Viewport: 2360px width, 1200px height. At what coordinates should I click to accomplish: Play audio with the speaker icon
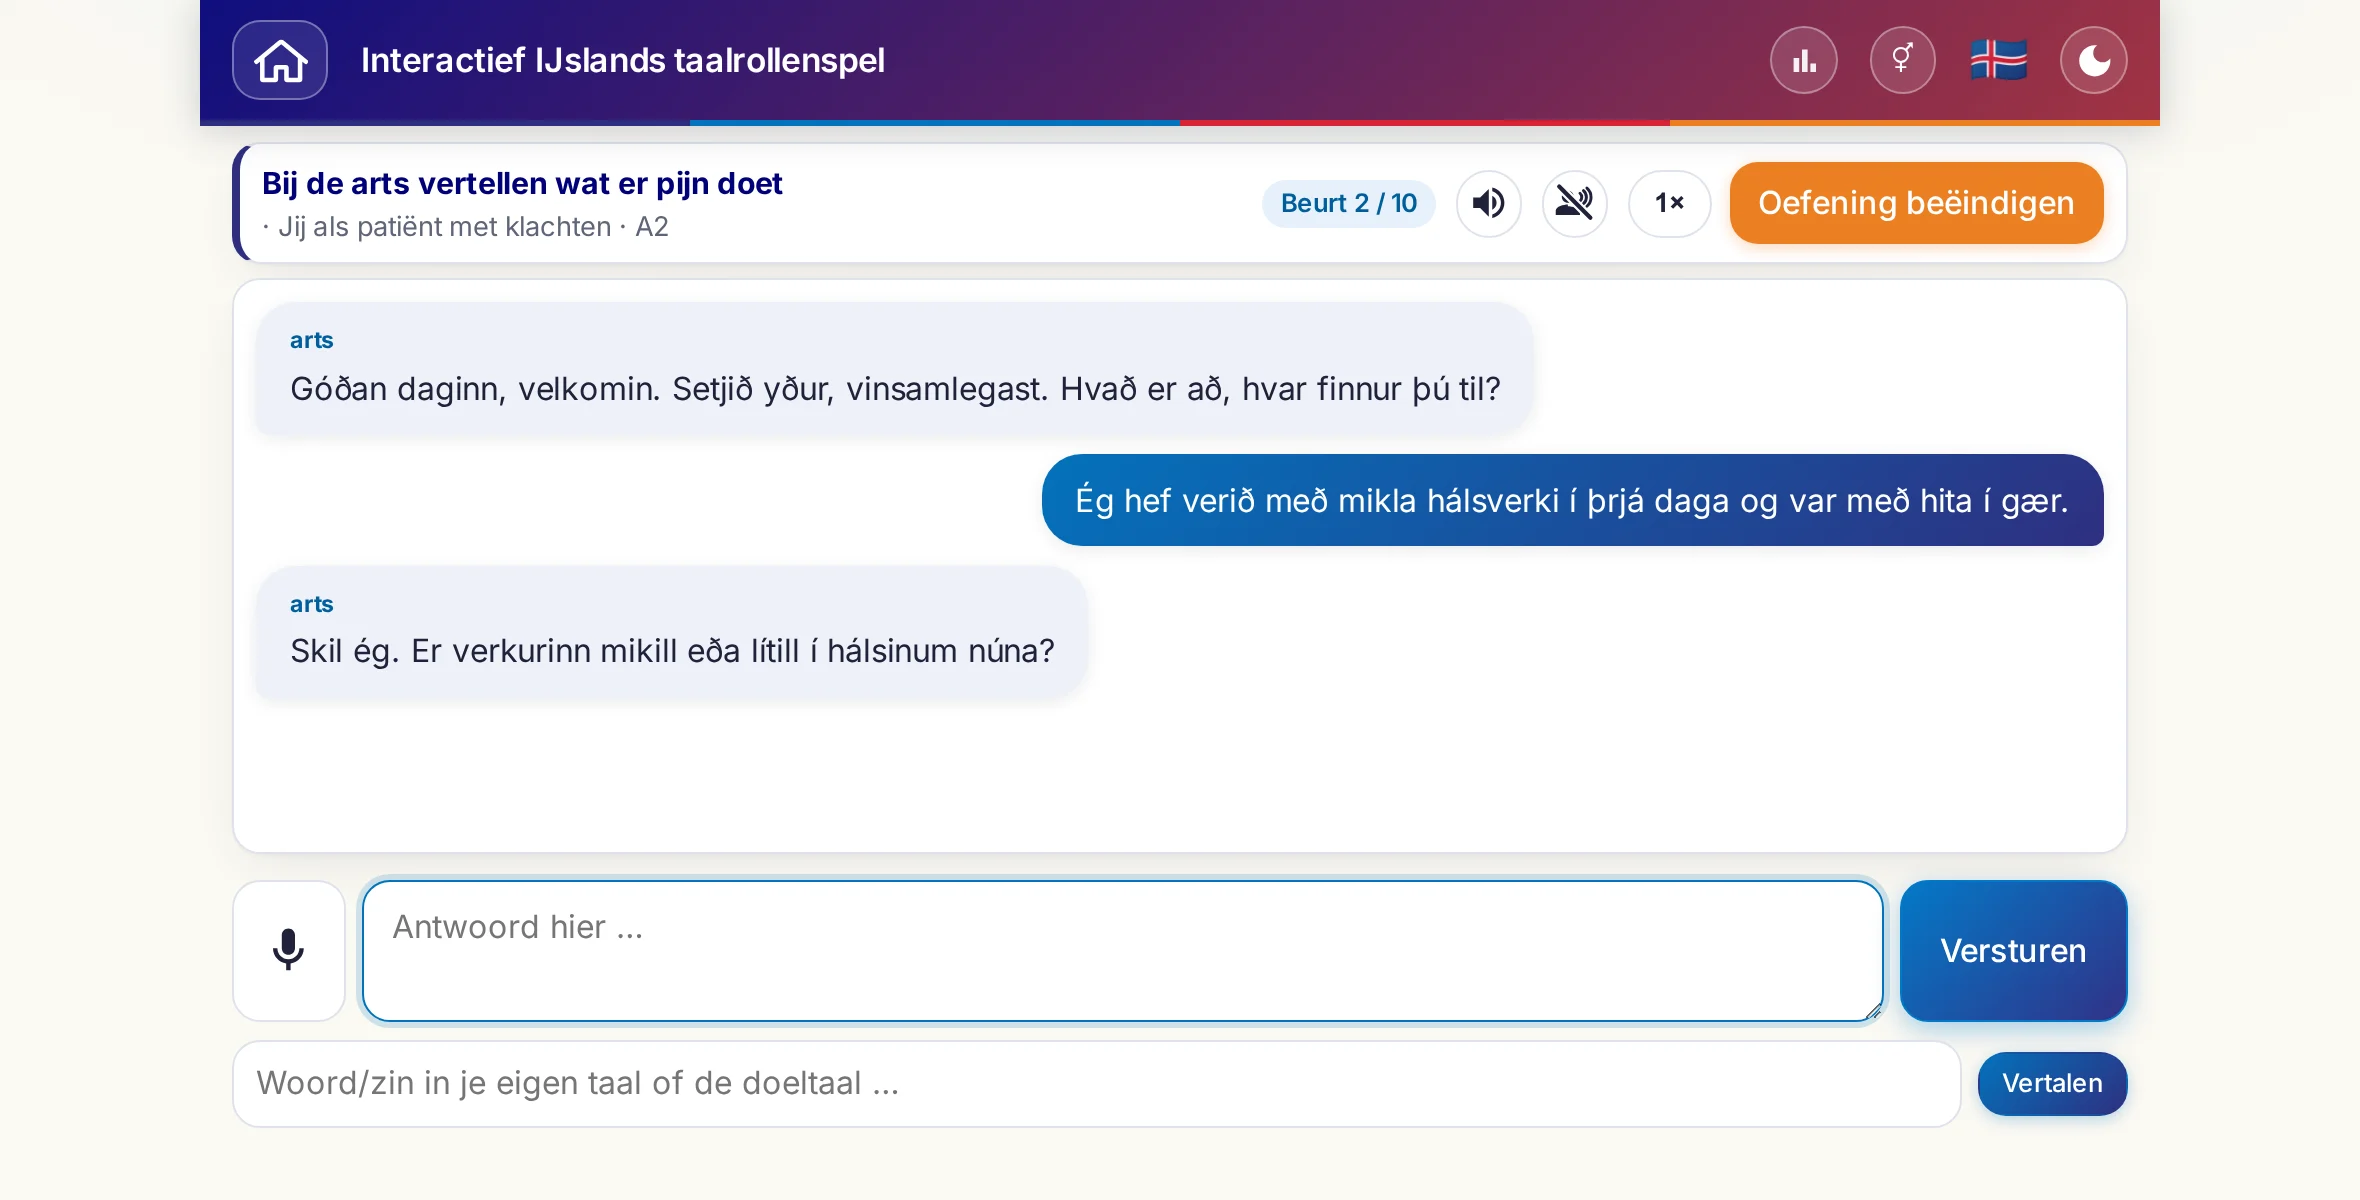coord(1489,203)
